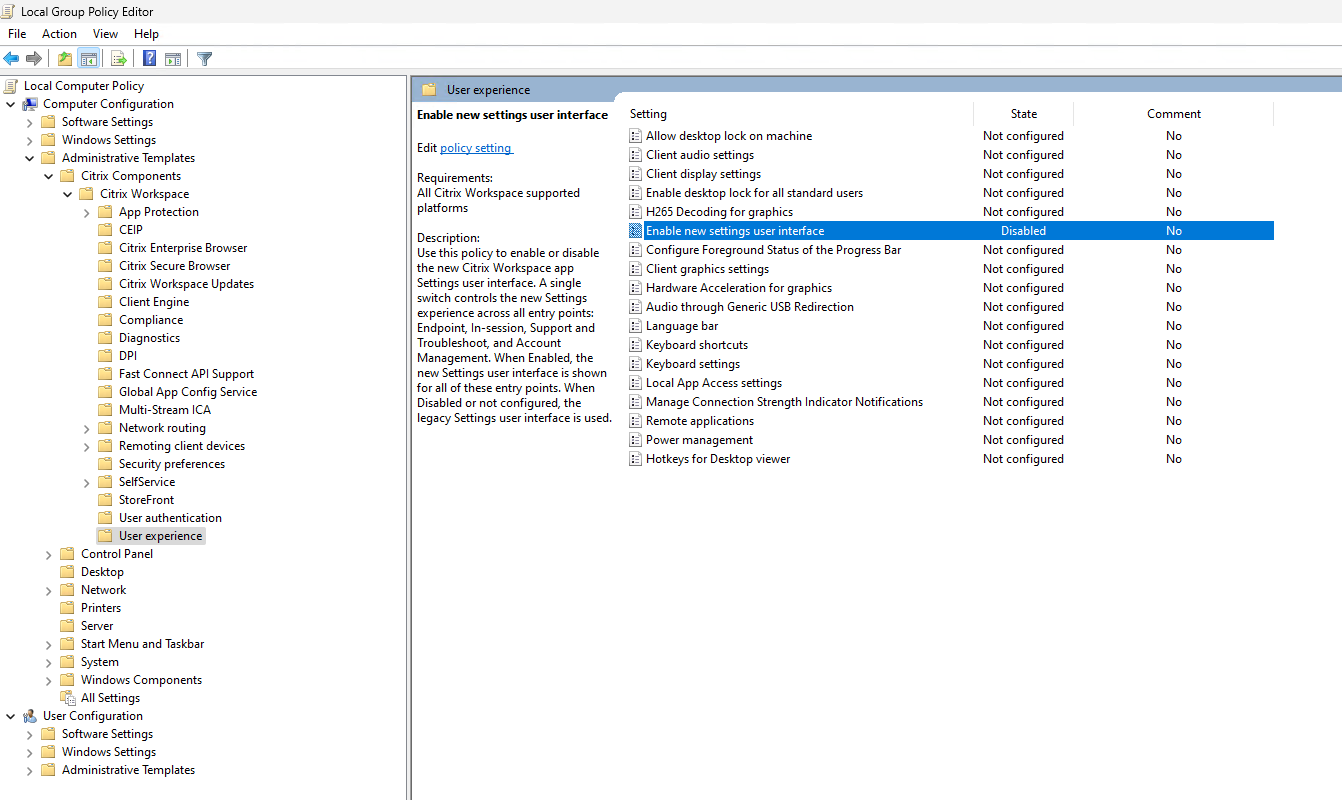Select the Security preferences folder
The image size is (1342, 800).
(x=172, y=464)
